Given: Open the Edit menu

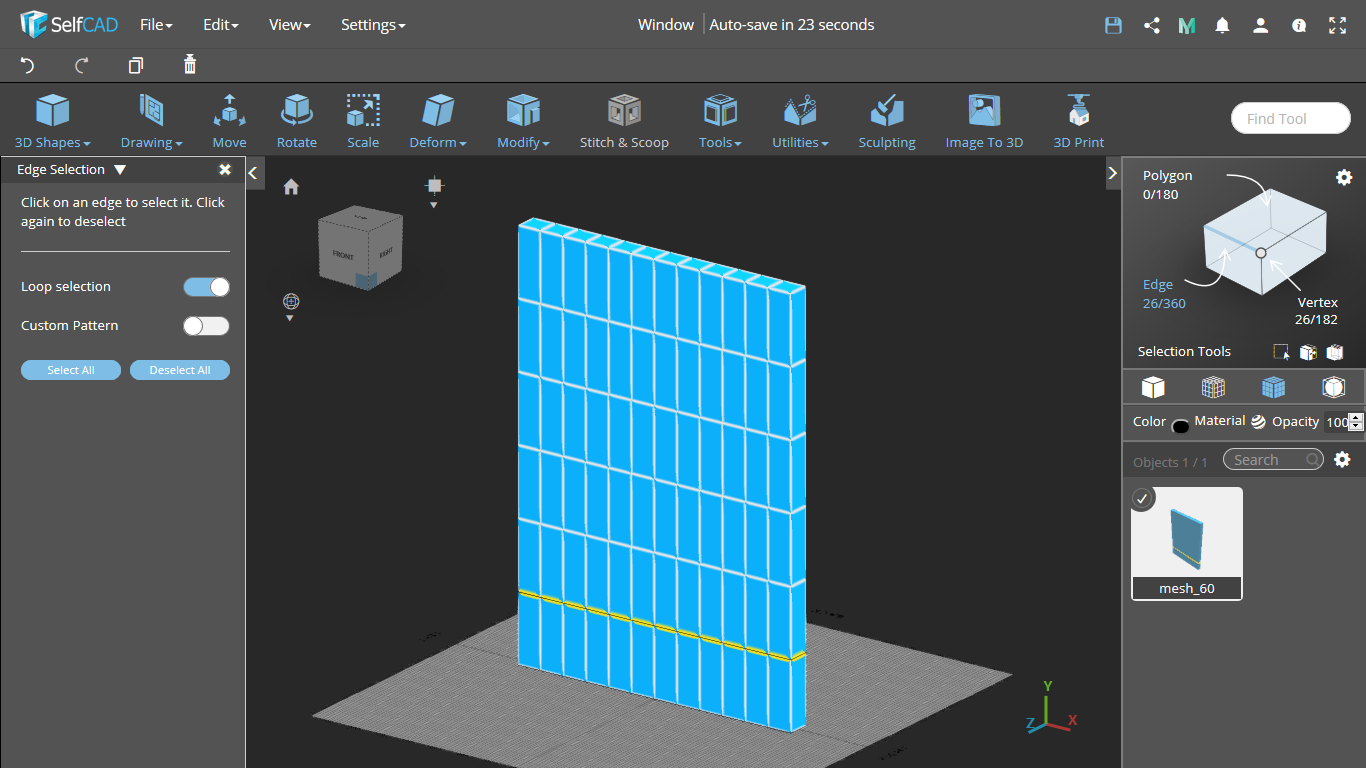Looking at the screenshot, I should (221, 25).
